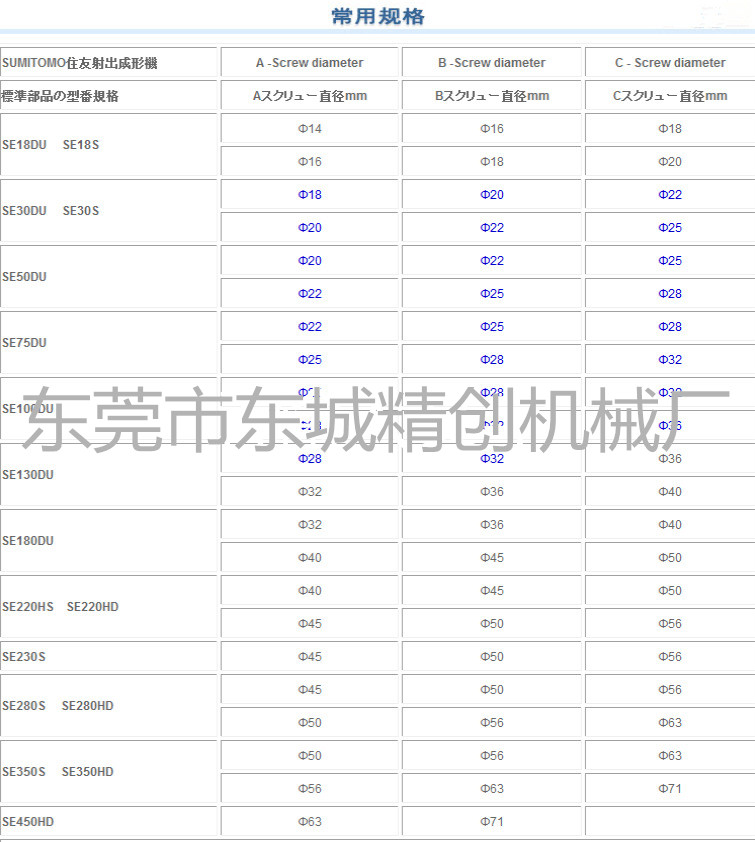
Task: Open blue Φ32 link in SE130DU column B
Action: 492,459
